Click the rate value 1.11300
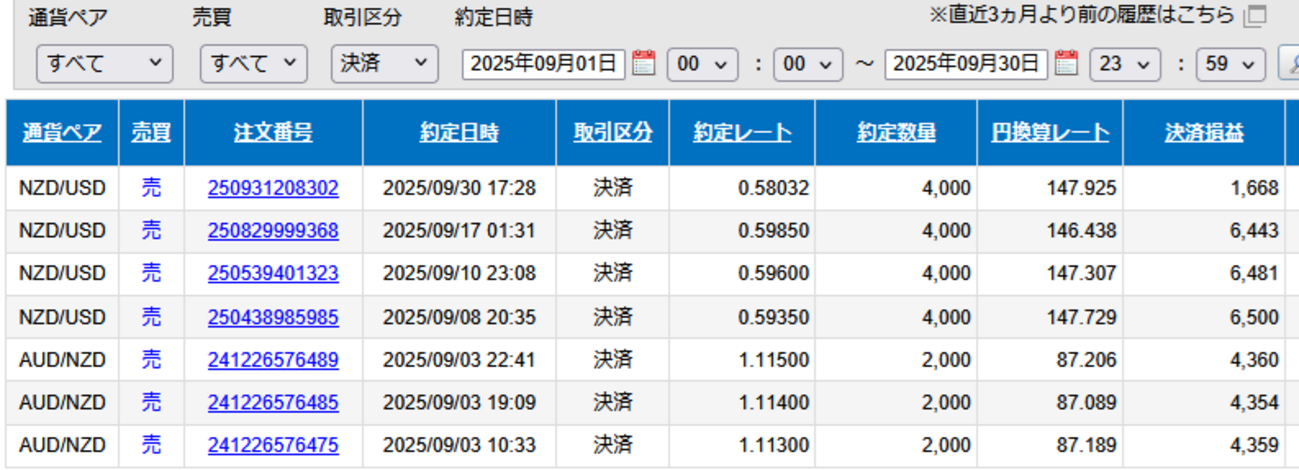Screen dimensions: 1299x470 tap(774, 445)
